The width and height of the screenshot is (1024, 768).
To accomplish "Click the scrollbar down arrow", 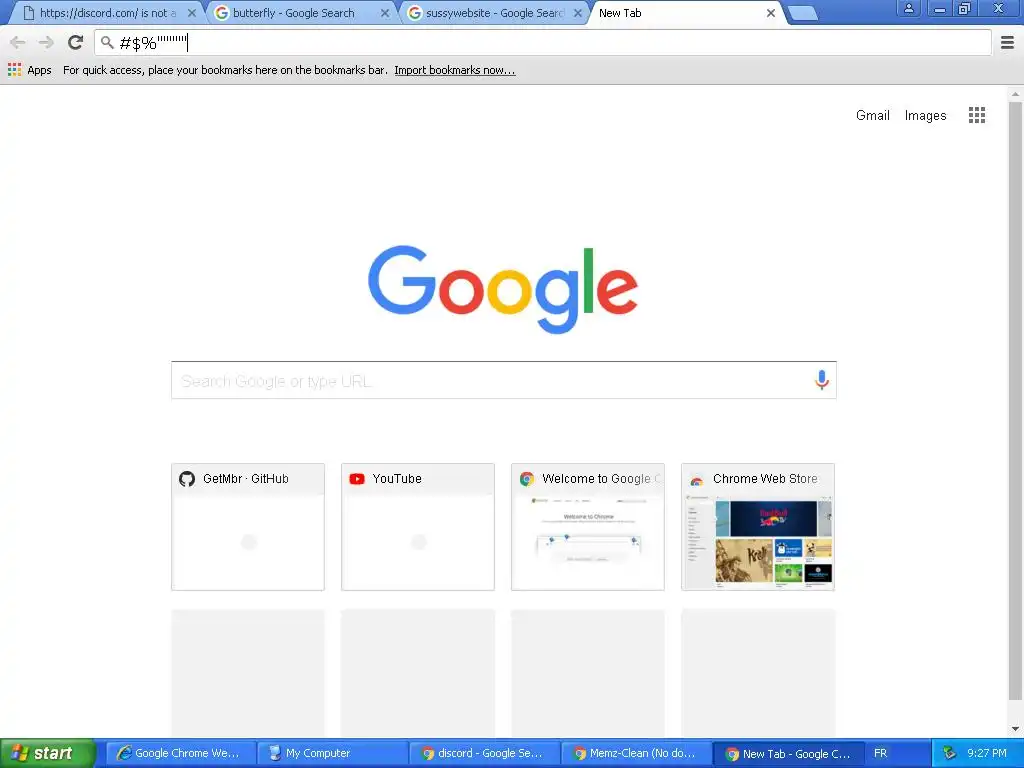I will [x=1015, y=729].
